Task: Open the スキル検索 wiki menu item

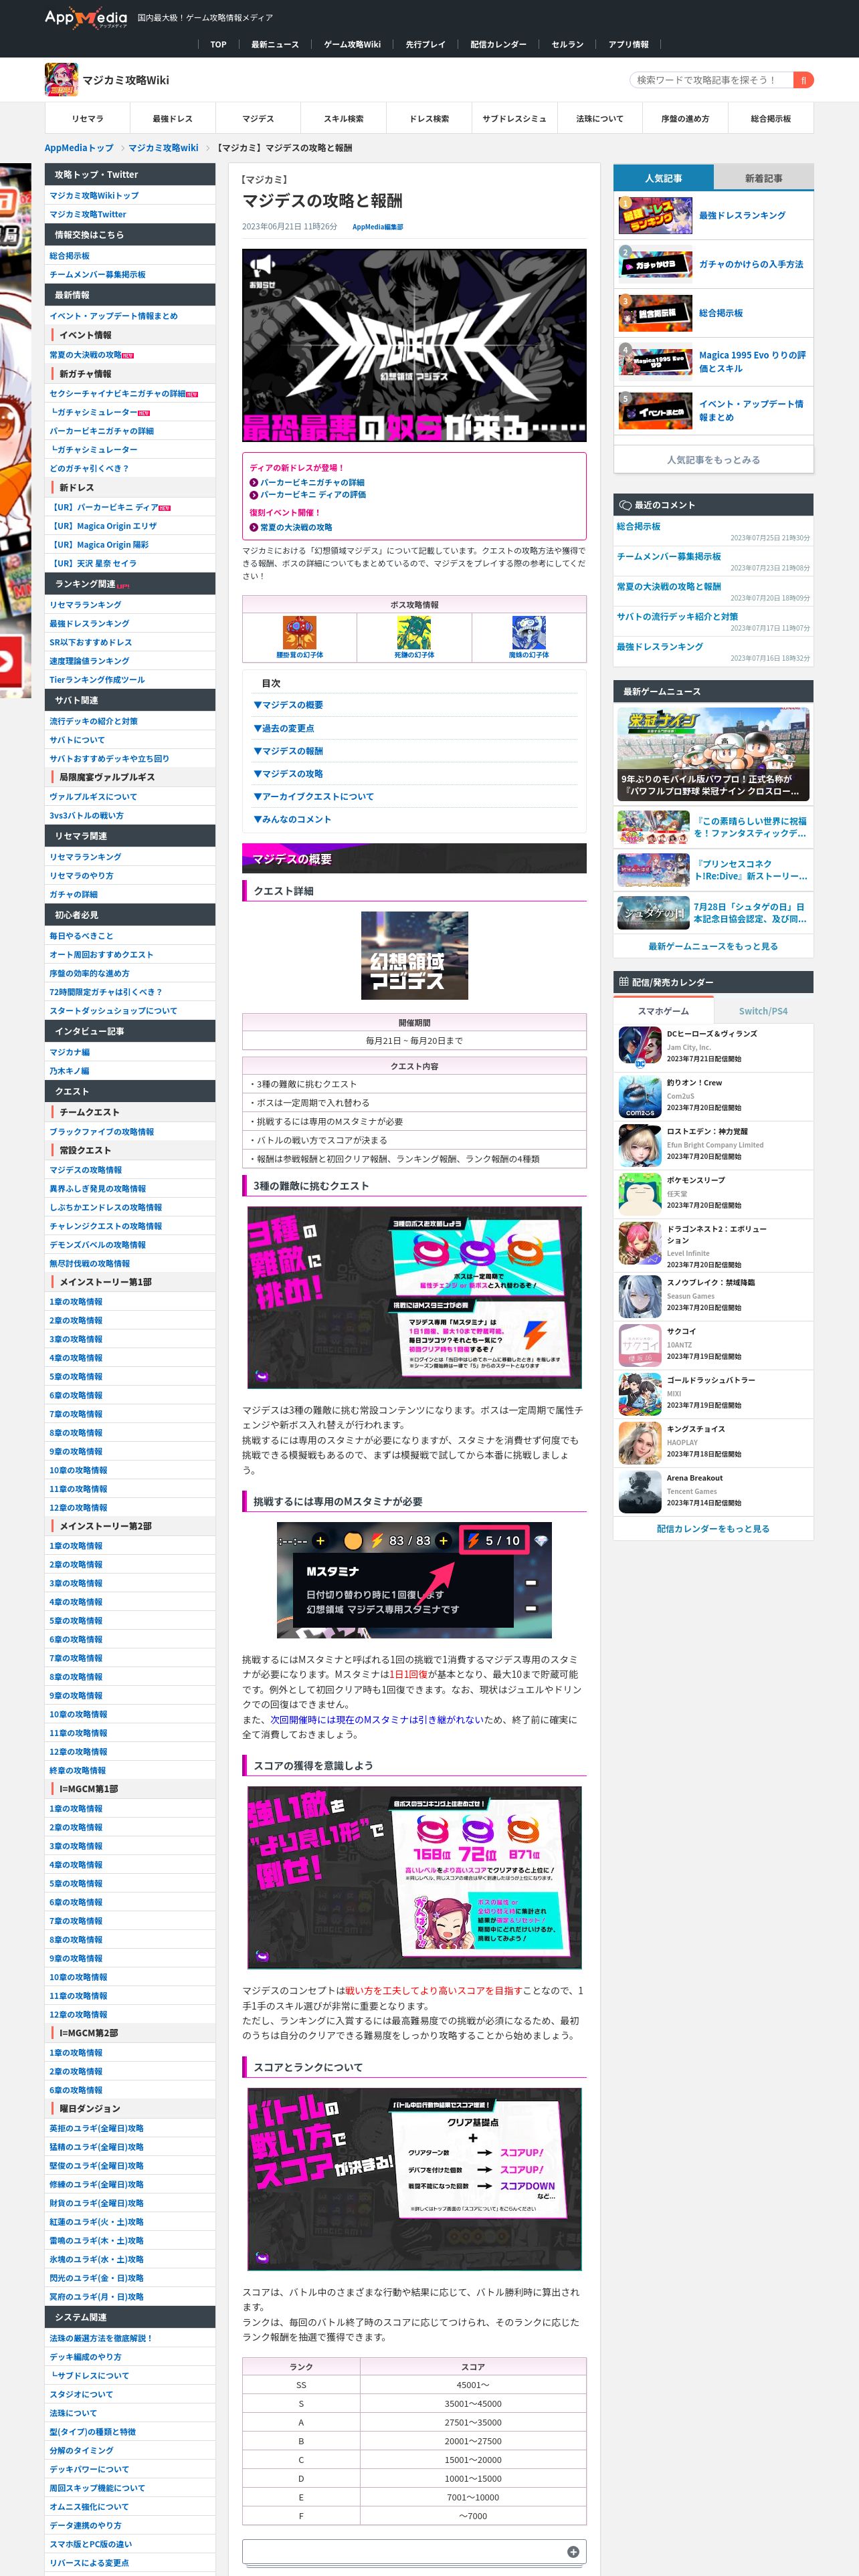Action: tap(343, 118)
